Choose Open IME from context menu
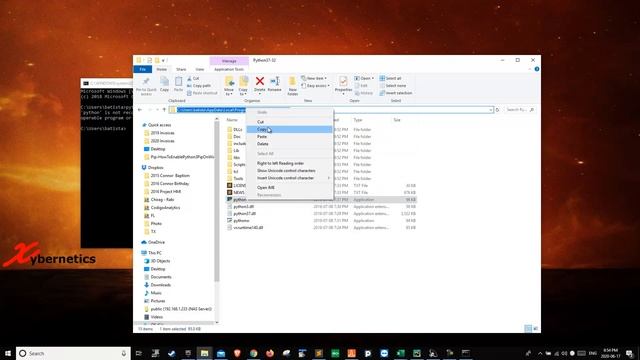This screenshot has height=360, width=640. [289, 188]
